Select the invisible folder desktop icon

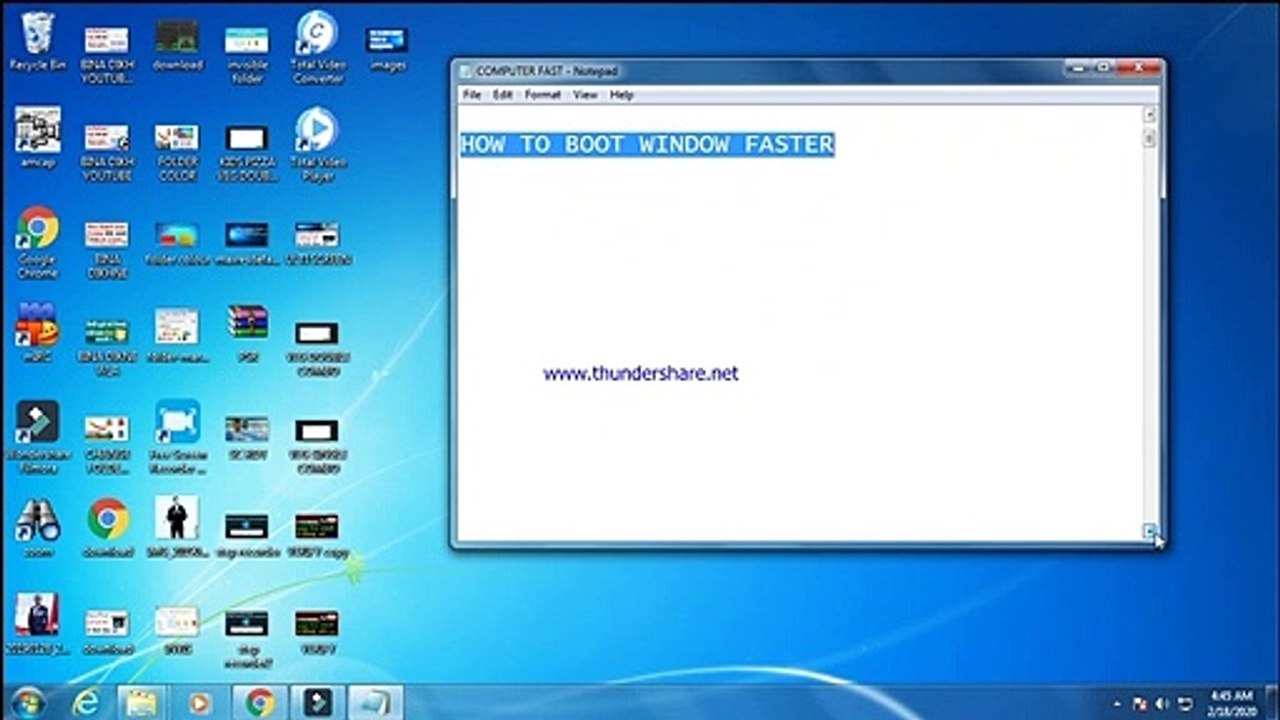click(247, 54)
